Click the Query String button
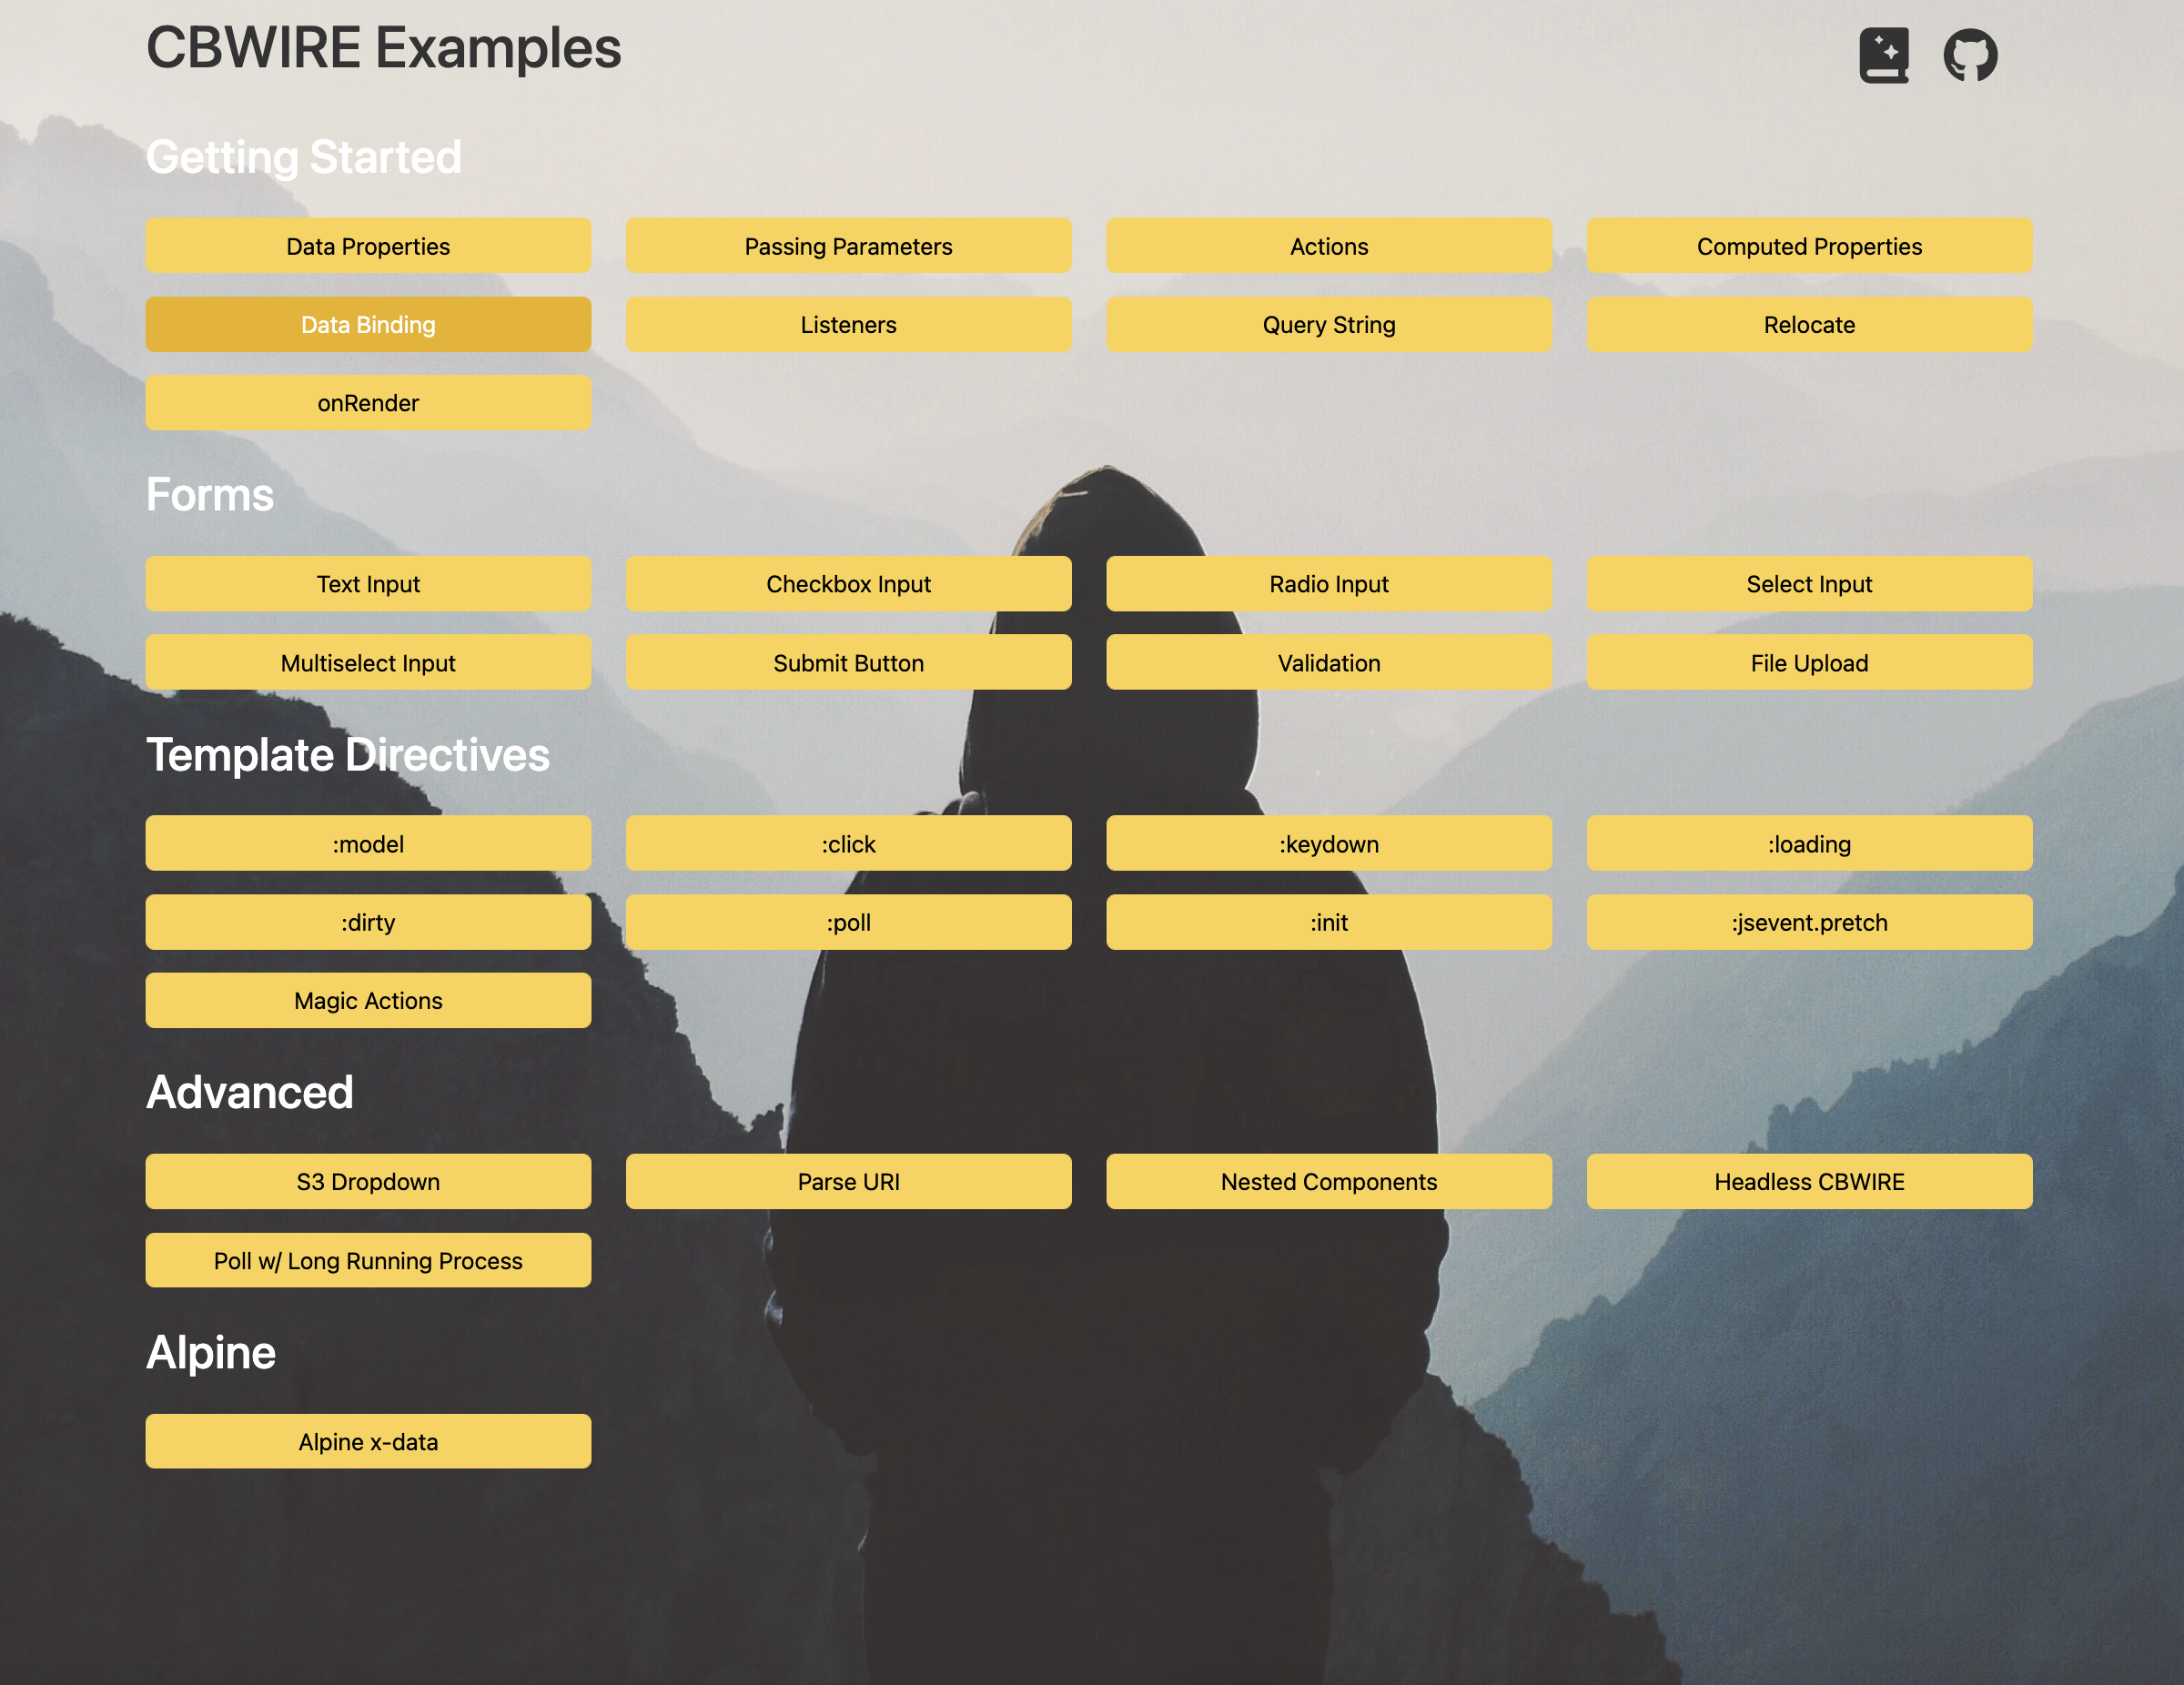Image resolution: width=2184 pixels, height=1685 pixels. [1328, 324]
